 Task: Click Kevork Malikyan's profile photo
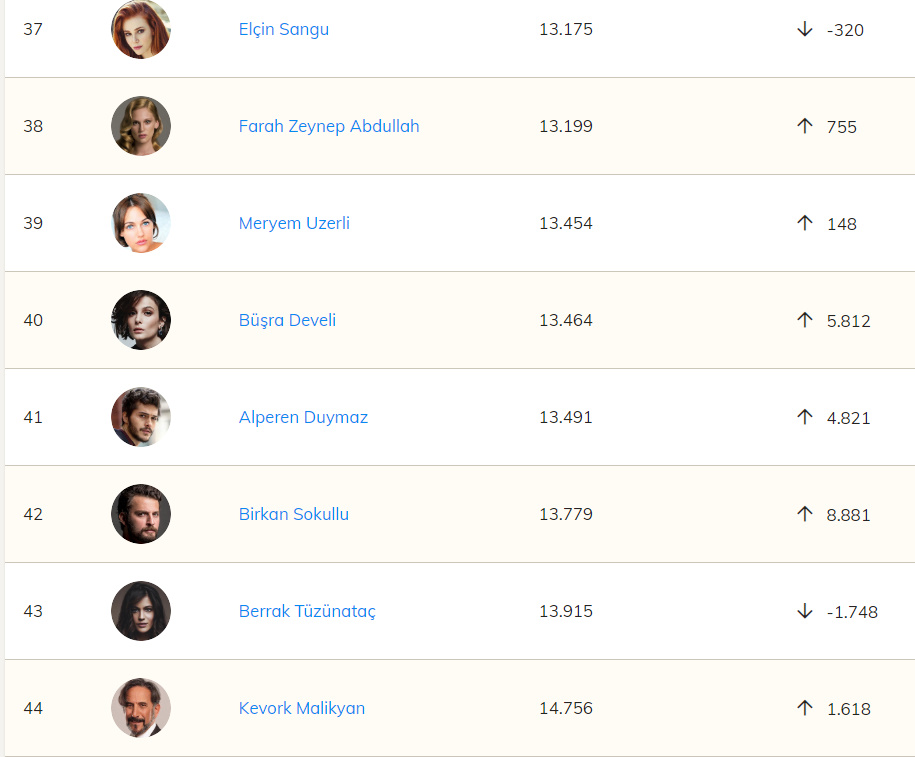click(x=141, y=708)
